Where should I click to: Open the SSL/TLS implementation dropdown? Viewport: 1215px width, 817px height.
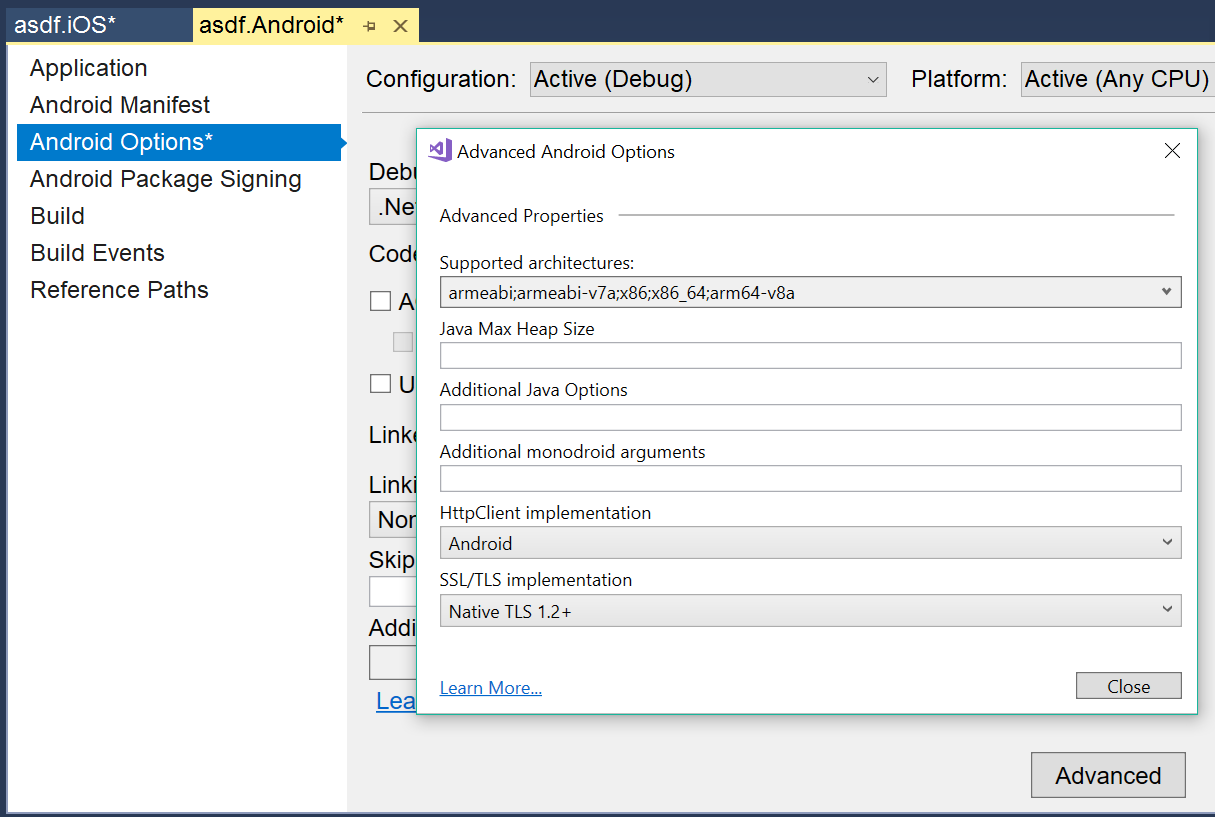click(x=810, y=610)
